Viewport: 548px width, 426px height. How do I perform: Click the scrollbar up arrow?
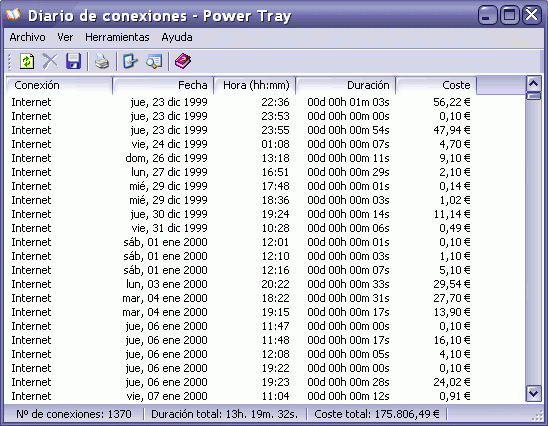coord(534,84)
